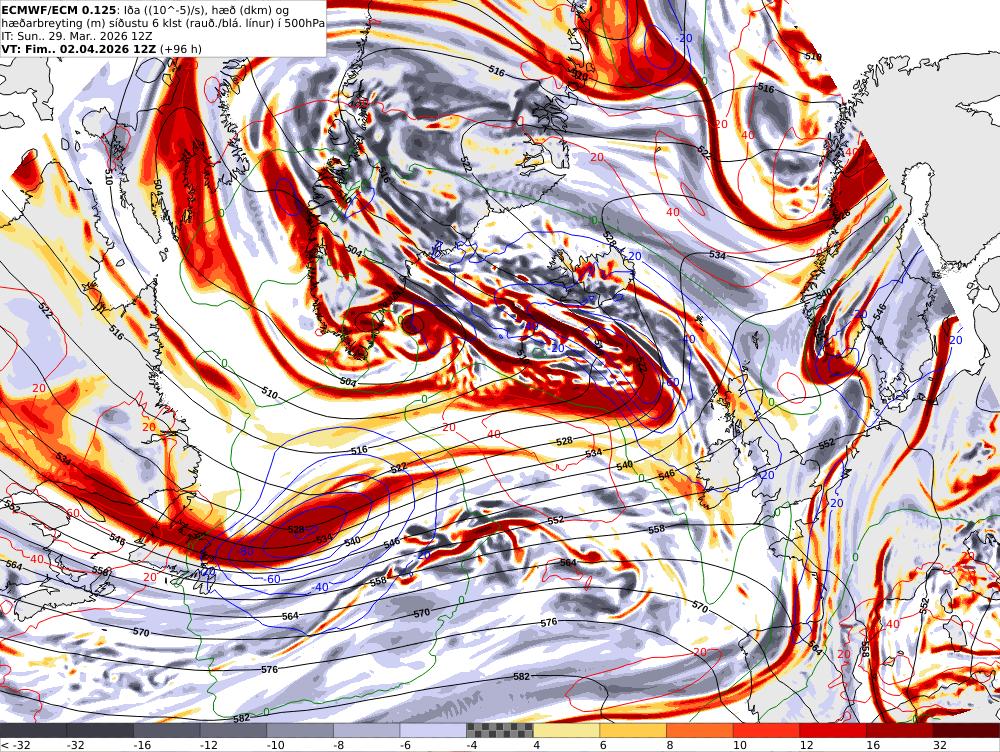Click the 'ECMWF/ECM 0.125' title text
Screen dimensions: 1000x752
[x=59, y=10]
